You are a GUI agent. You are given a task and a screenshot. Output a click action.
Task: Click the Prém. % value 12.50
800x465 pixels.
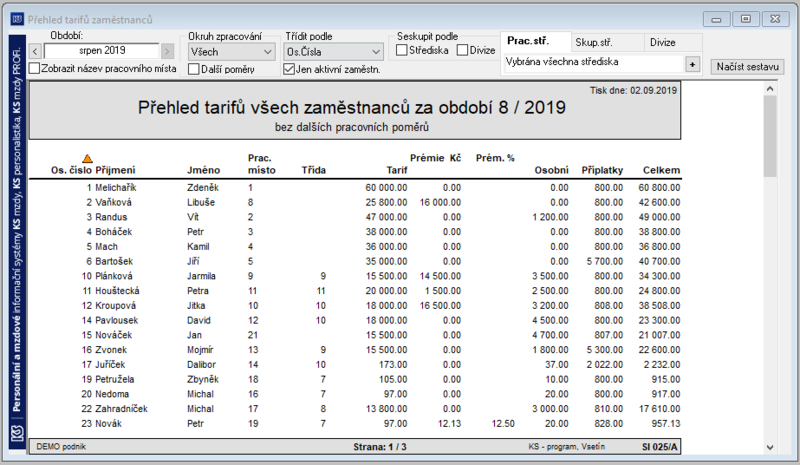coord(503,424)
